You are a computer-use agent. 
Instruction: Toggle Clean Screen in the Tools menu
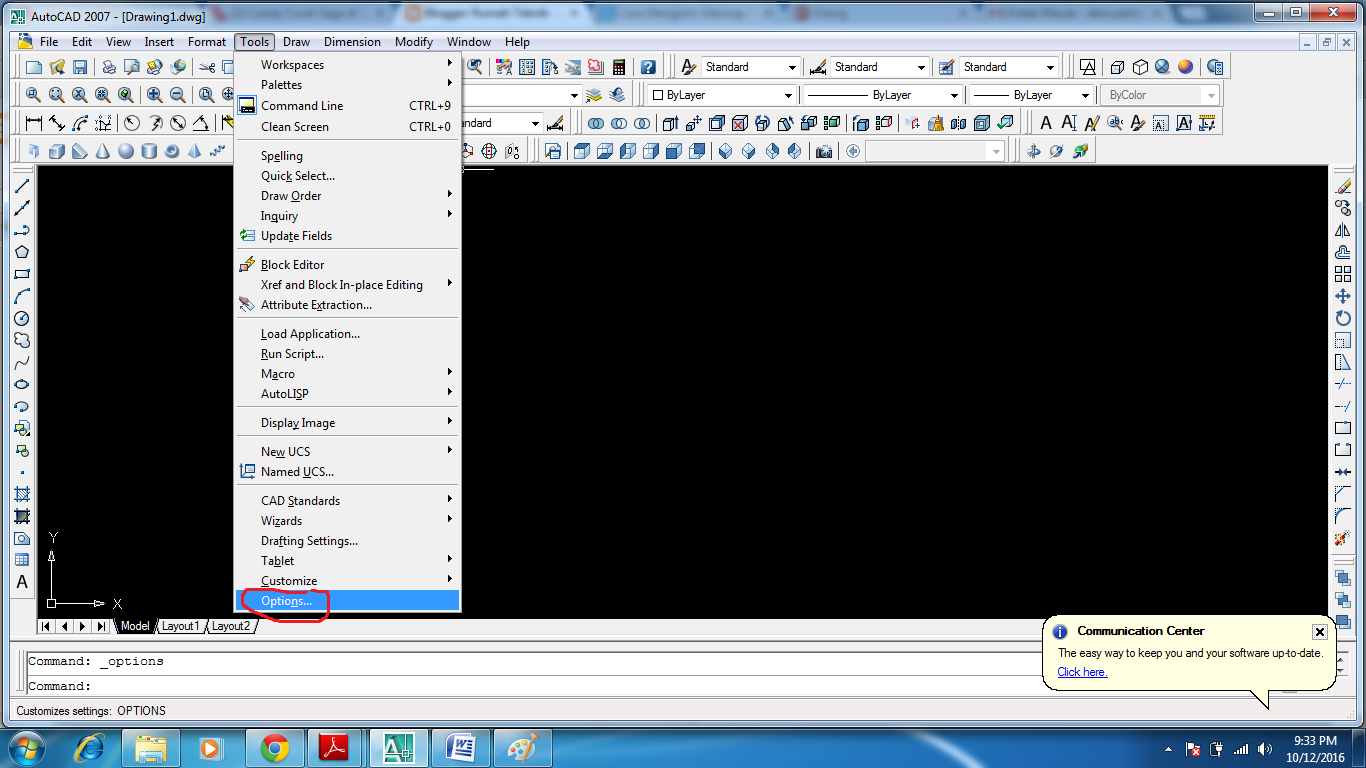tap(346, 127)
